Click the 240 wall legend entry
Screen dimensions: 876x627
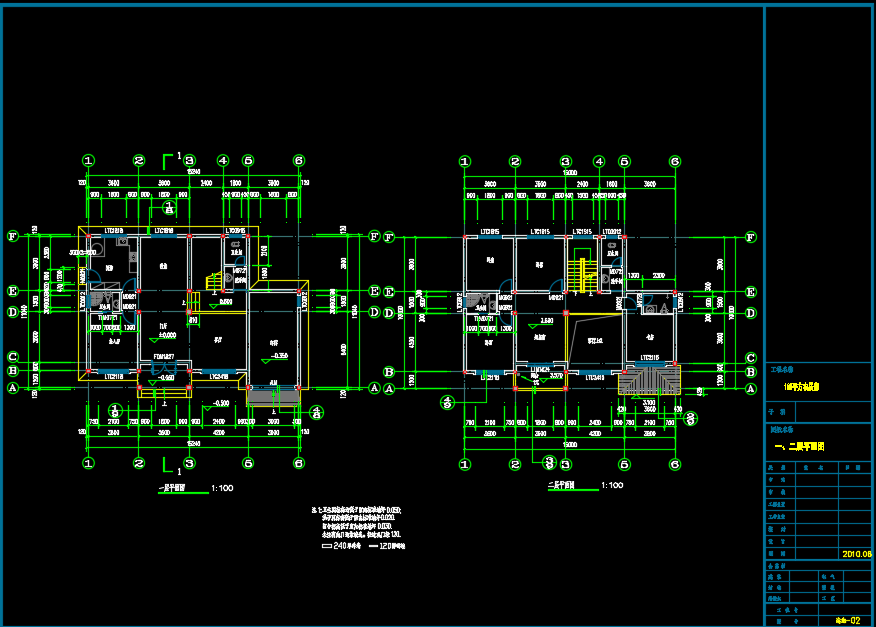coord(342,546)
